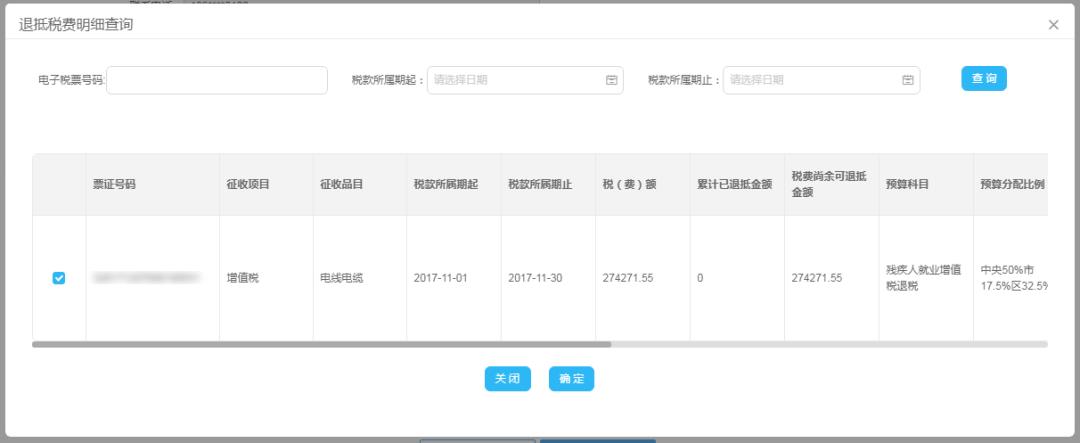
Task: Click the 税（费）额 column header
Action: [x=629, y=185]
